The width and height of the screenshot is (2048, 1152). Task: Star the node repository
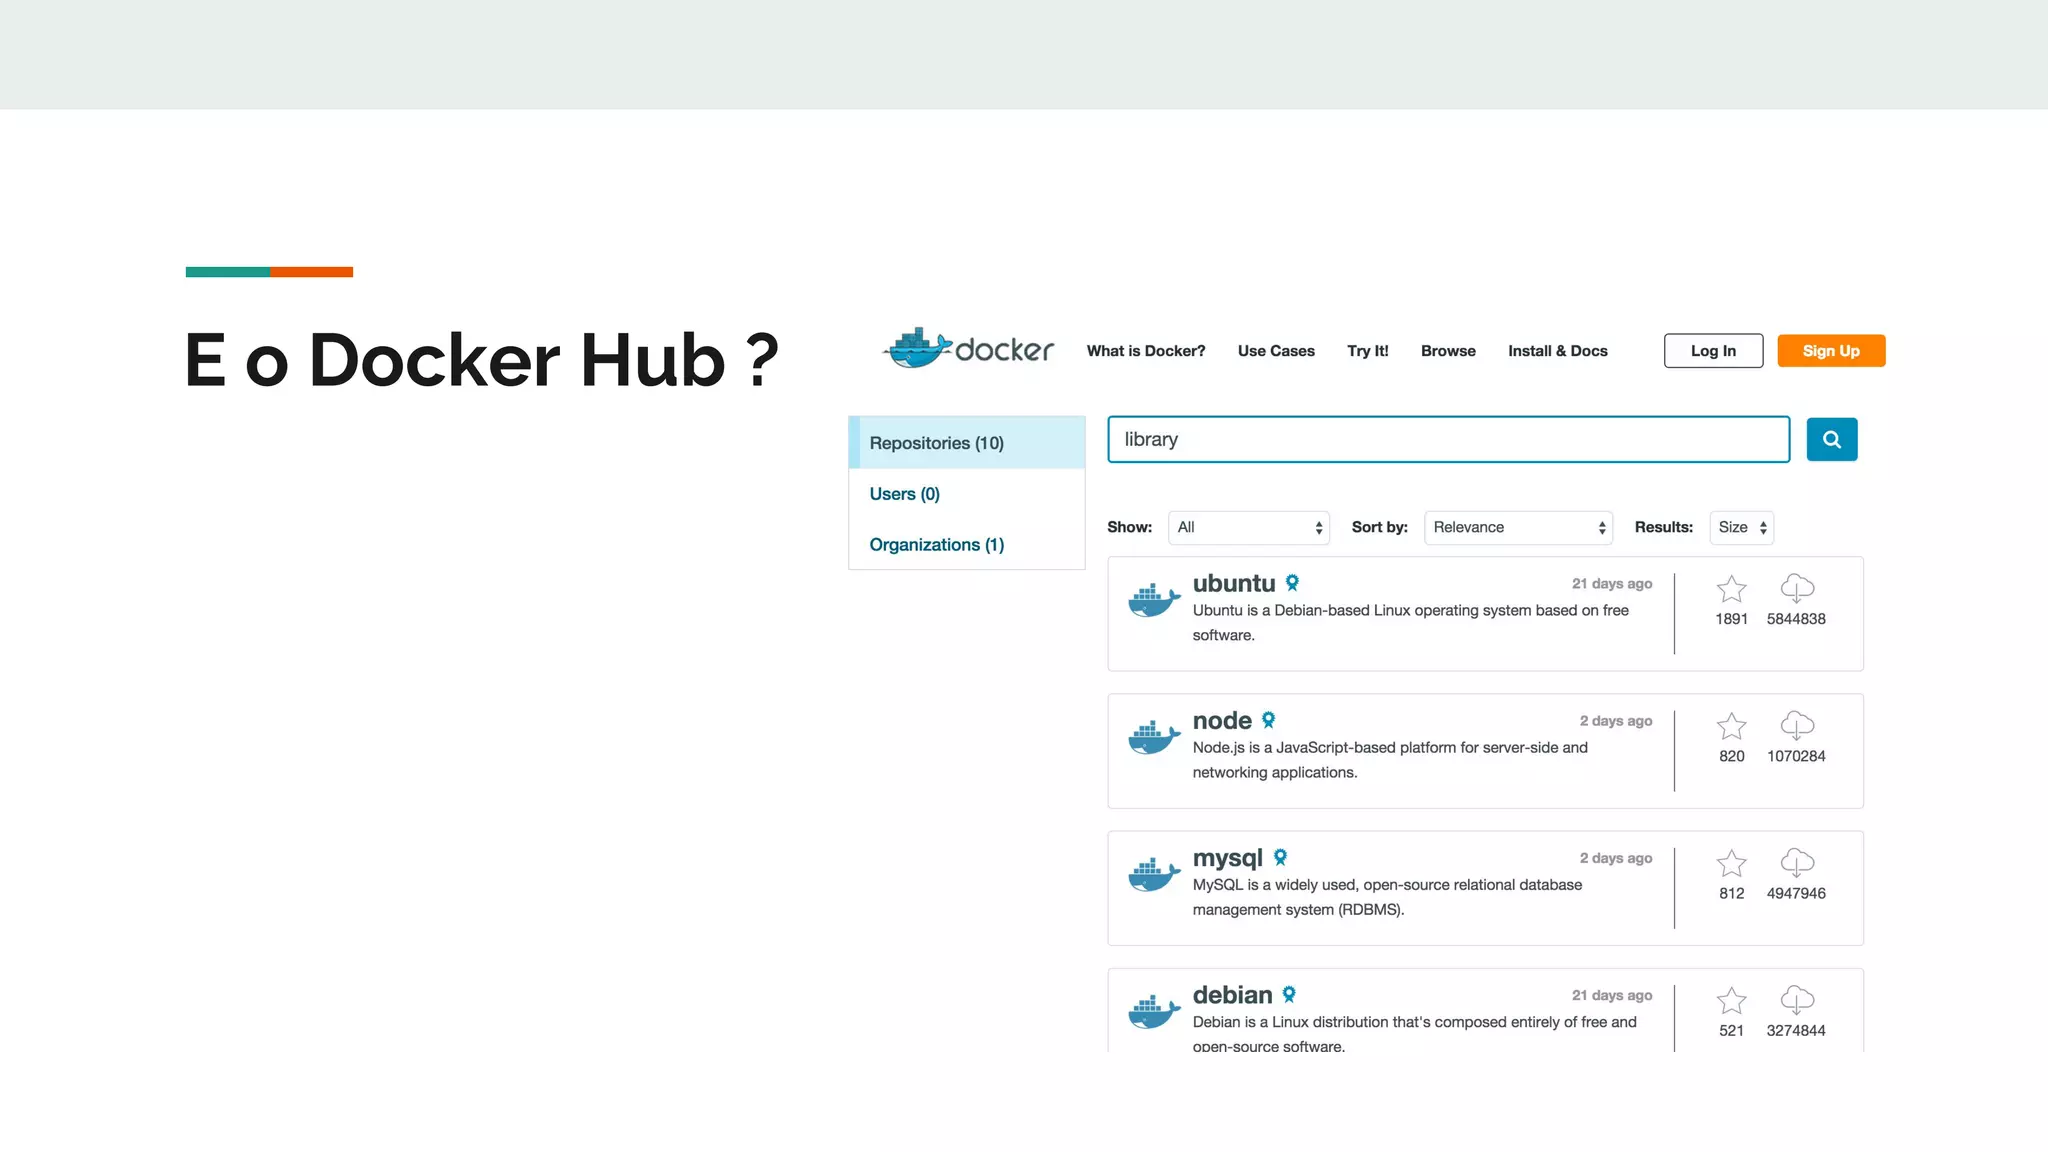(1731, 726)
